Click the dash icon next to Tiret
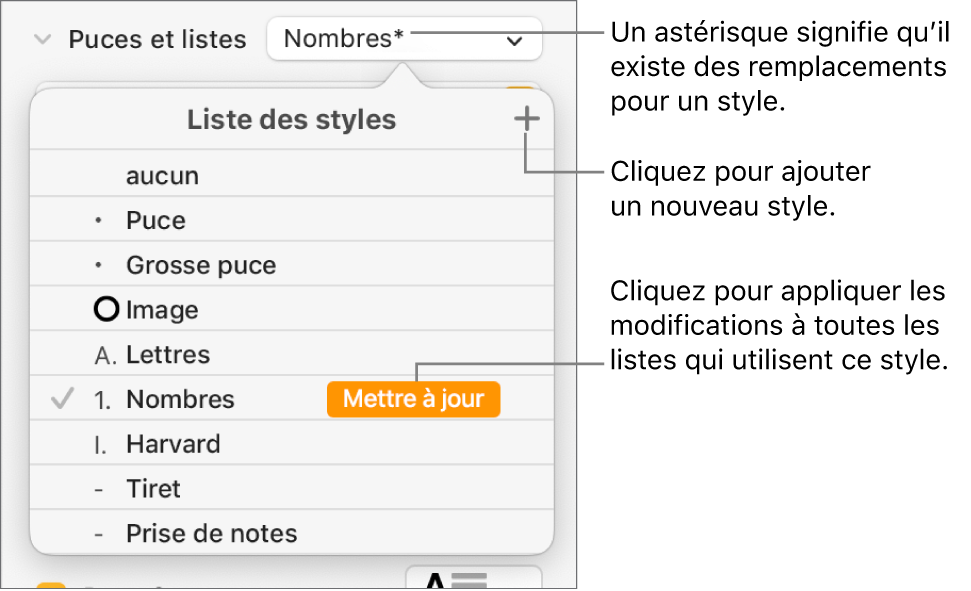Viewport: 971px width, 591px height. [x=98, y=489]
